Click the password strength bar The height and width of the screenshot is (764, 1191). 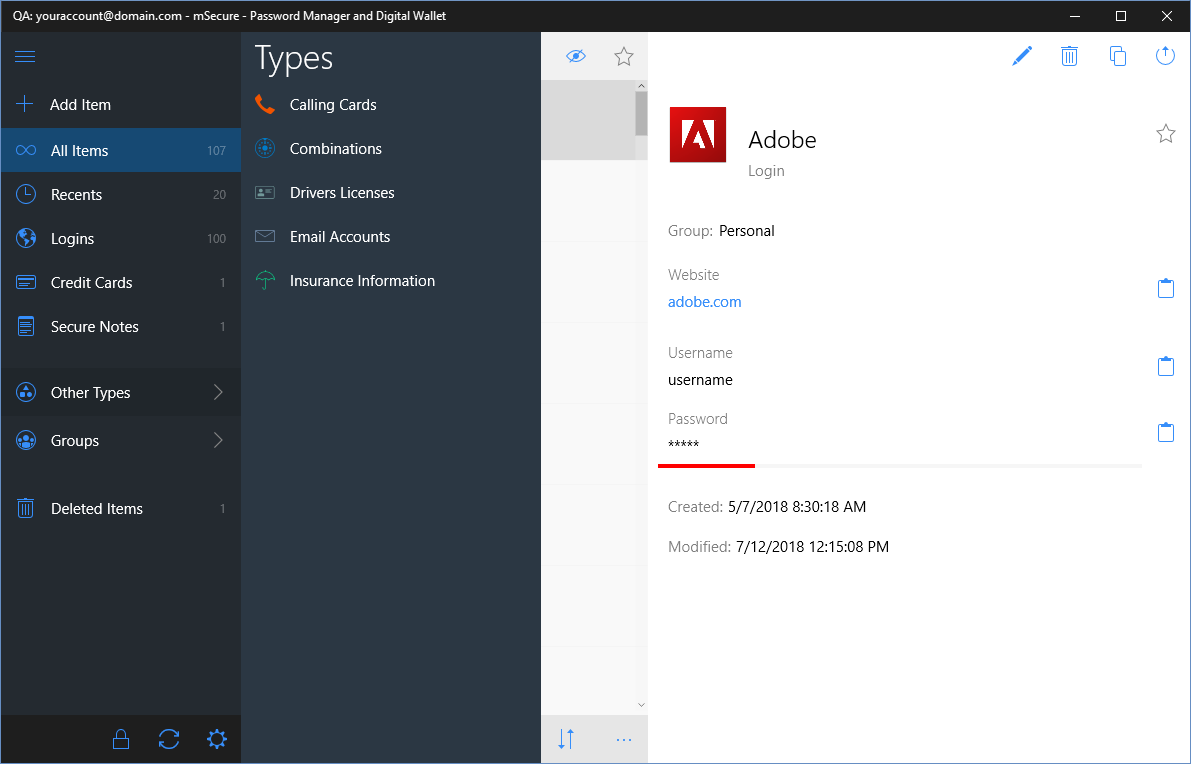coord(900,466)
